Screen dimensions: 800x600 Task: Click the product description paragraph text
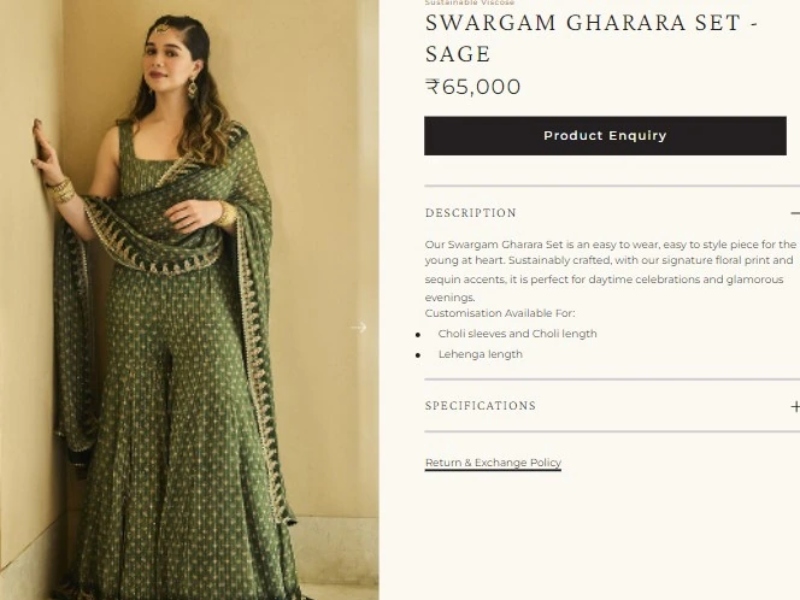pos(610,271)
